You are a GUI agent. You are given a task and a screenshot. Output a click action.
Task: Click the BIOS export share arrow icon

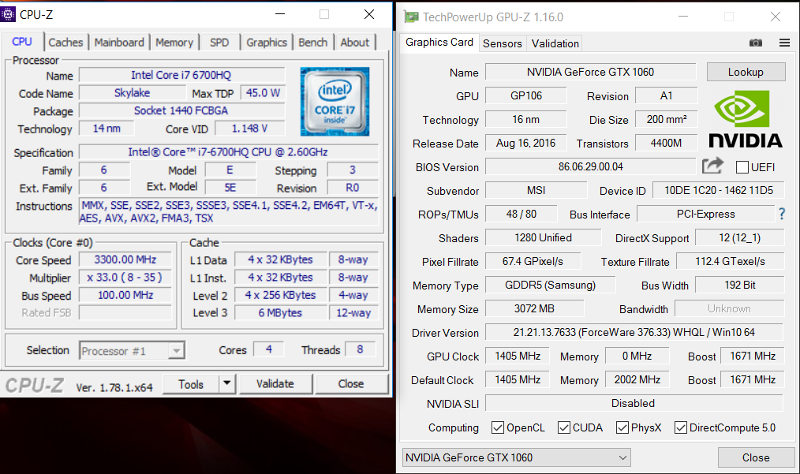coord(712,167)
